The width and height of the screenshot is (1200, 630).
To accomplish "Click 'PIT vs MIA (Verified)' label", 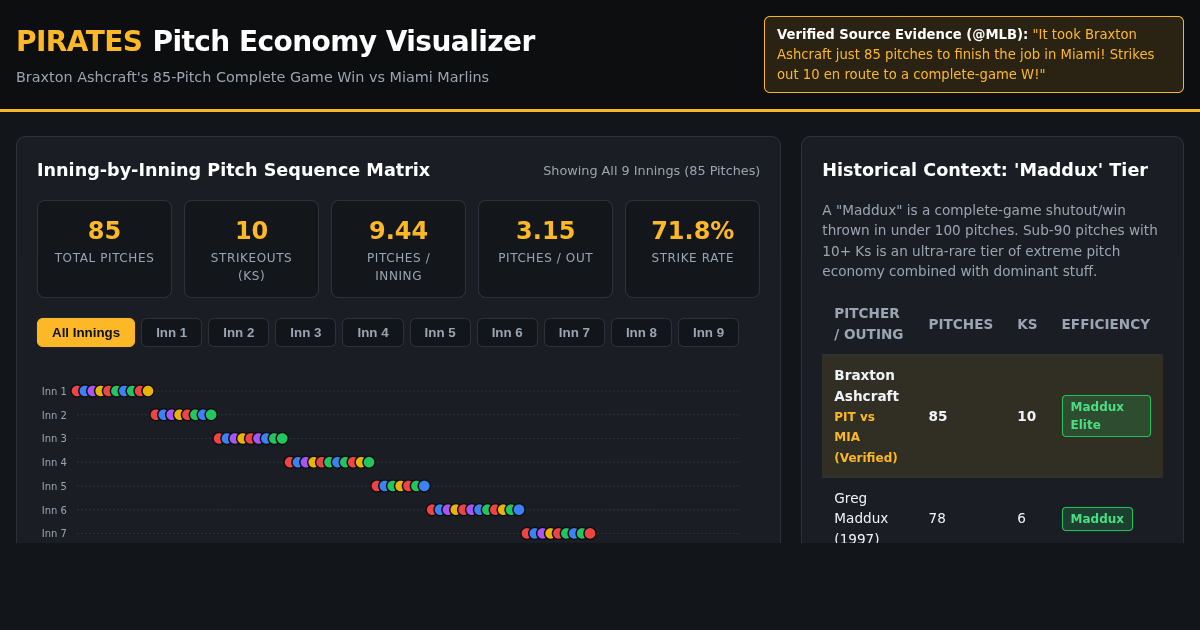I will (x=866, y=437).
